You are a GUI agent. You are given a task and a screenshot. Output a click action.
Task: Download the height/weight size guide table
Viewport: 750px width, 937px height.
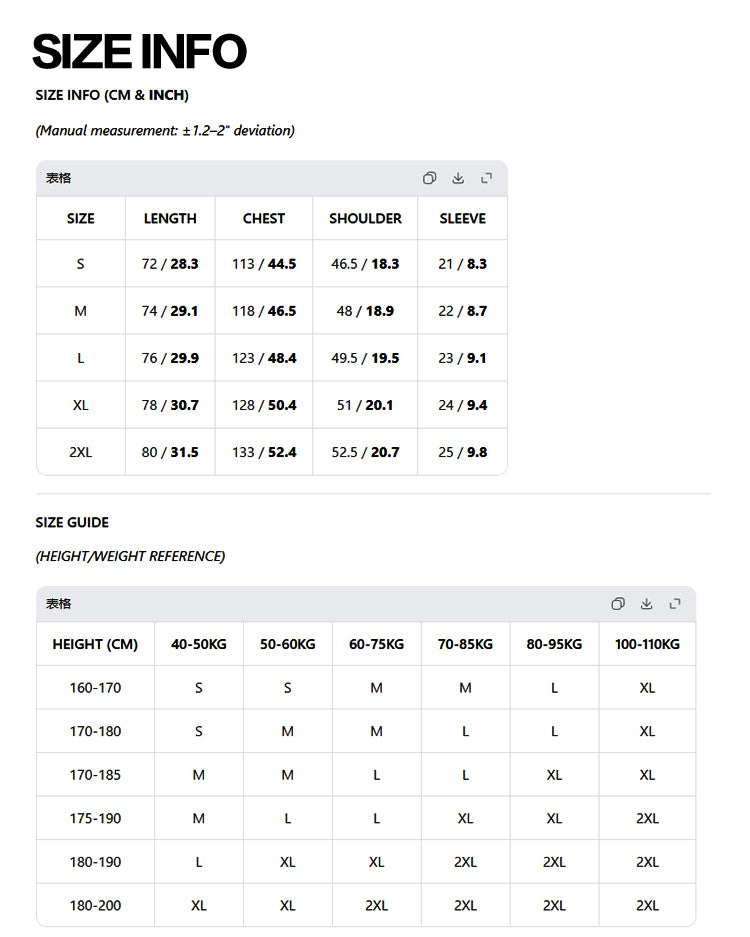click(647, 604)
